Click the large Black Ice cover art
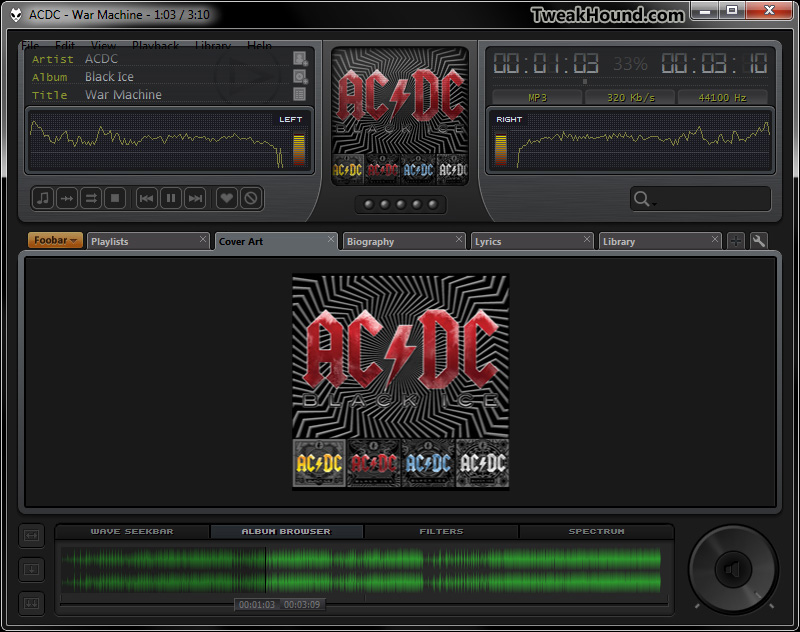The image size is (800, 632). 401,382
